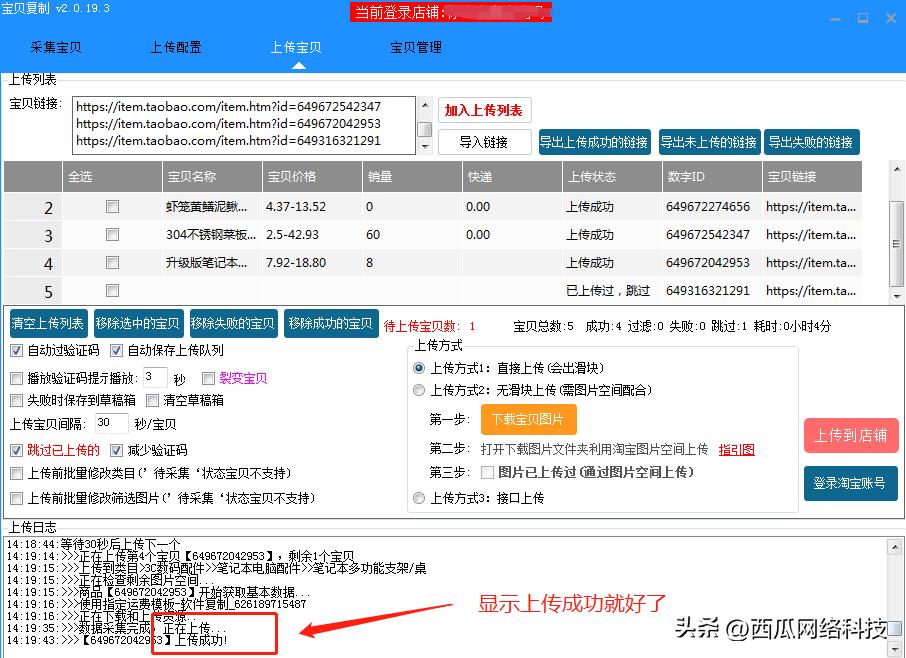Export links with 导出上传成功的链接

pyautogui.click(x=594, y=142)
